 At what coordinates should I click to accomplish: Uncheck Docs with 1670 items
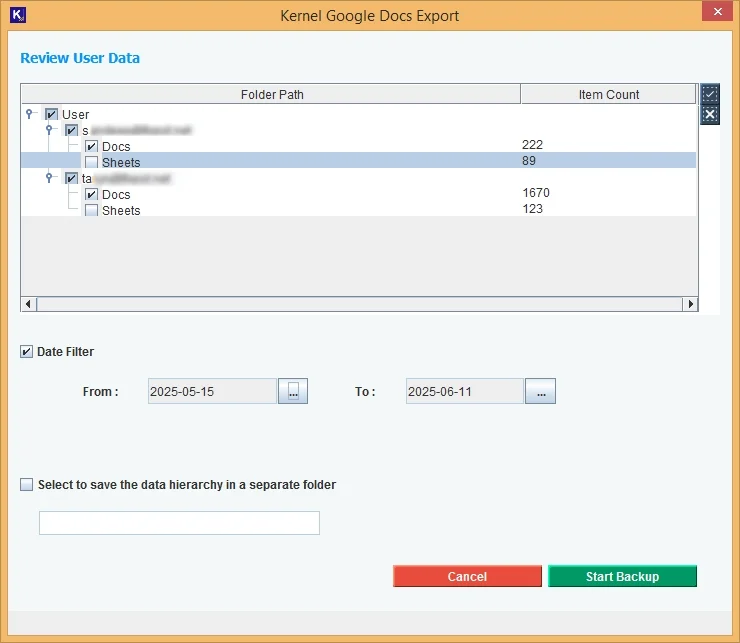[92, 195]
